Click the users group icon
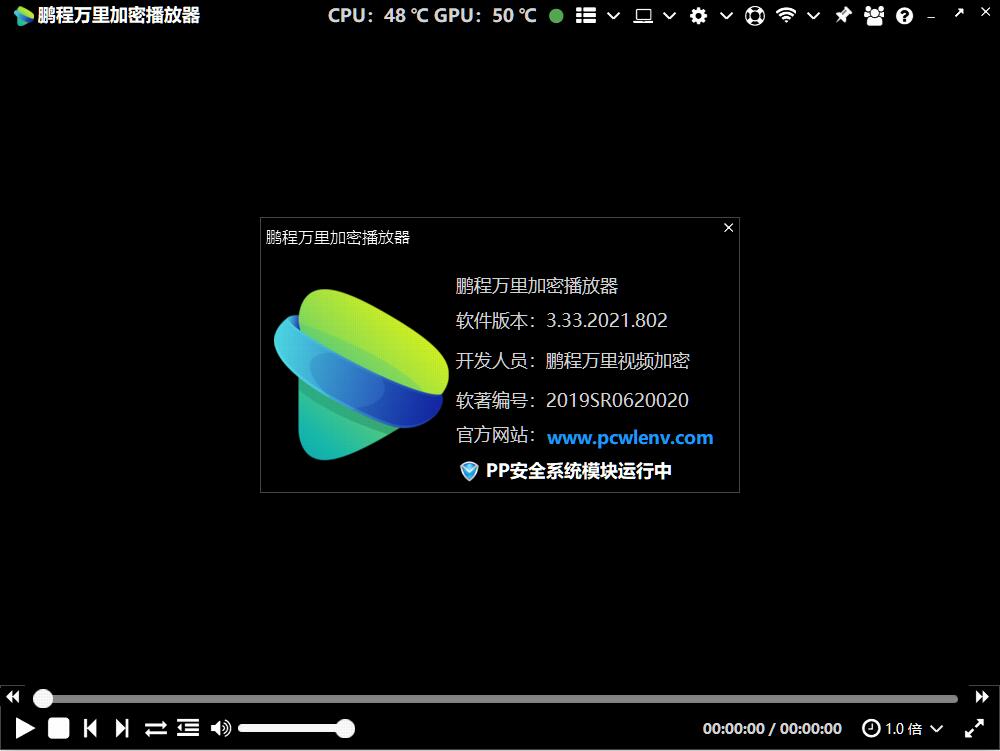Image resolution: width=1000 pixels, height=751 pixels. pos(874,15)
